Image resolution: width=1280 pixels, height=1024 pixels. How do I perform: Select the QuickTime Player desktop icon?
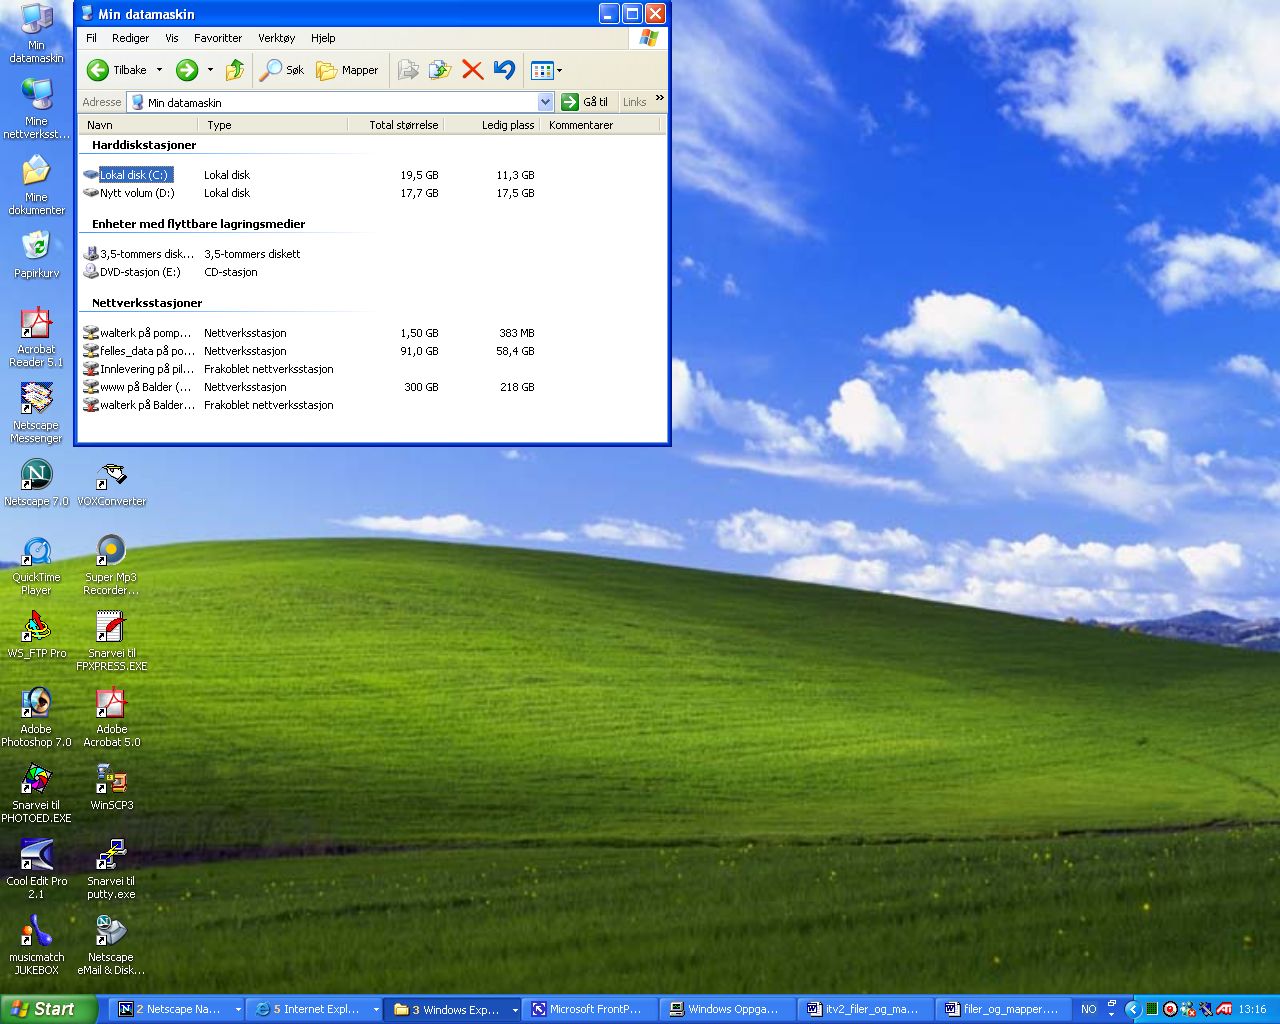point(37,565)
